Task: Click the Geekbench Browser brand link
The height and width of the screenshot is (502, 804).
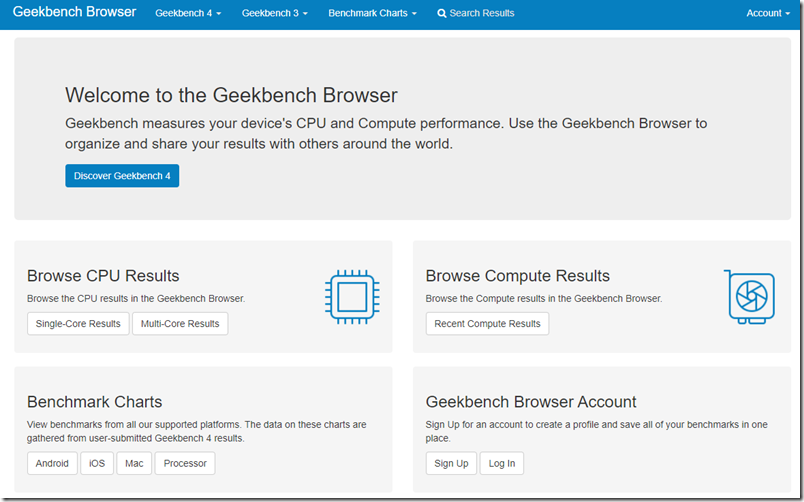Action: [x=74, y=12]
